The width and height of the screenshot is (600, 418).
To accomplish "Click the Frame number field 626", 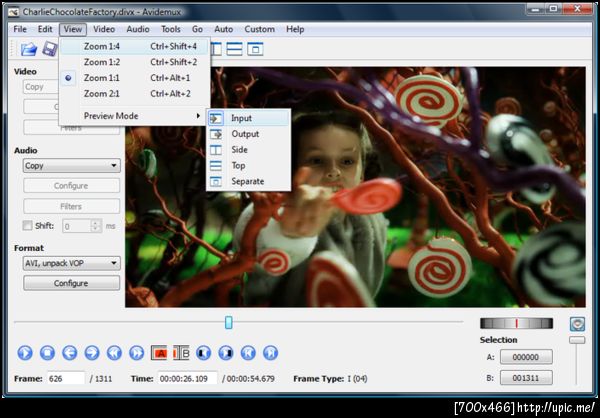I will (66, 379).
